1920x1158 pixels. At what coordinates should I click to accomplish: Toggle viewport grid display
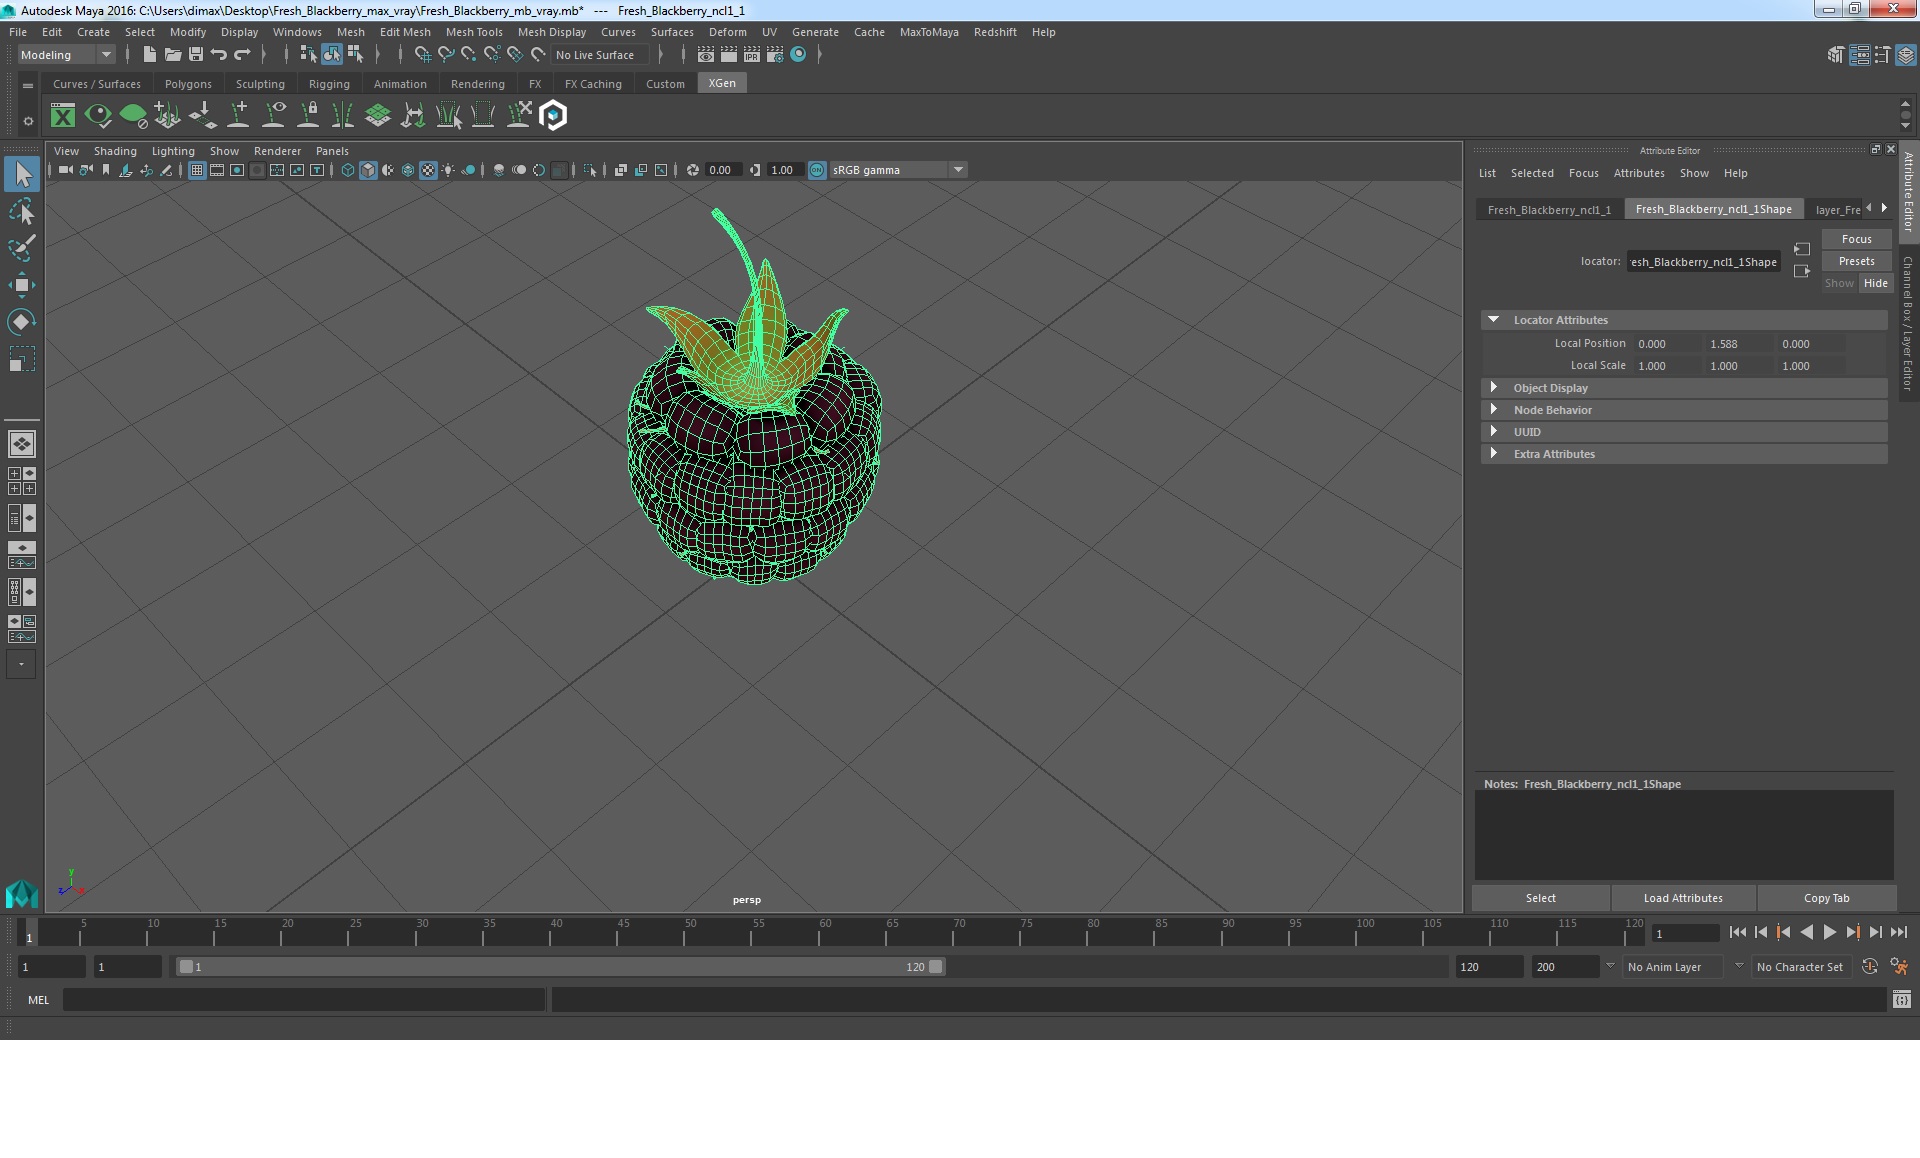(x=197, y=170)
